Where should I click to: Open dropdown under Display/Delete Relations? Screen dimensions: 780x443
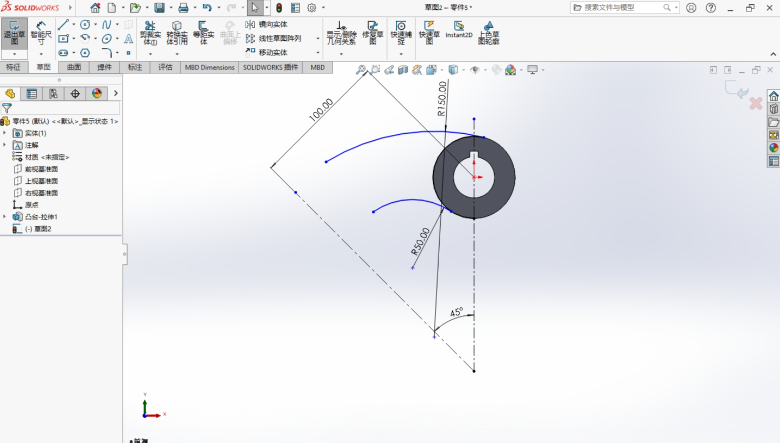point(341,54)
